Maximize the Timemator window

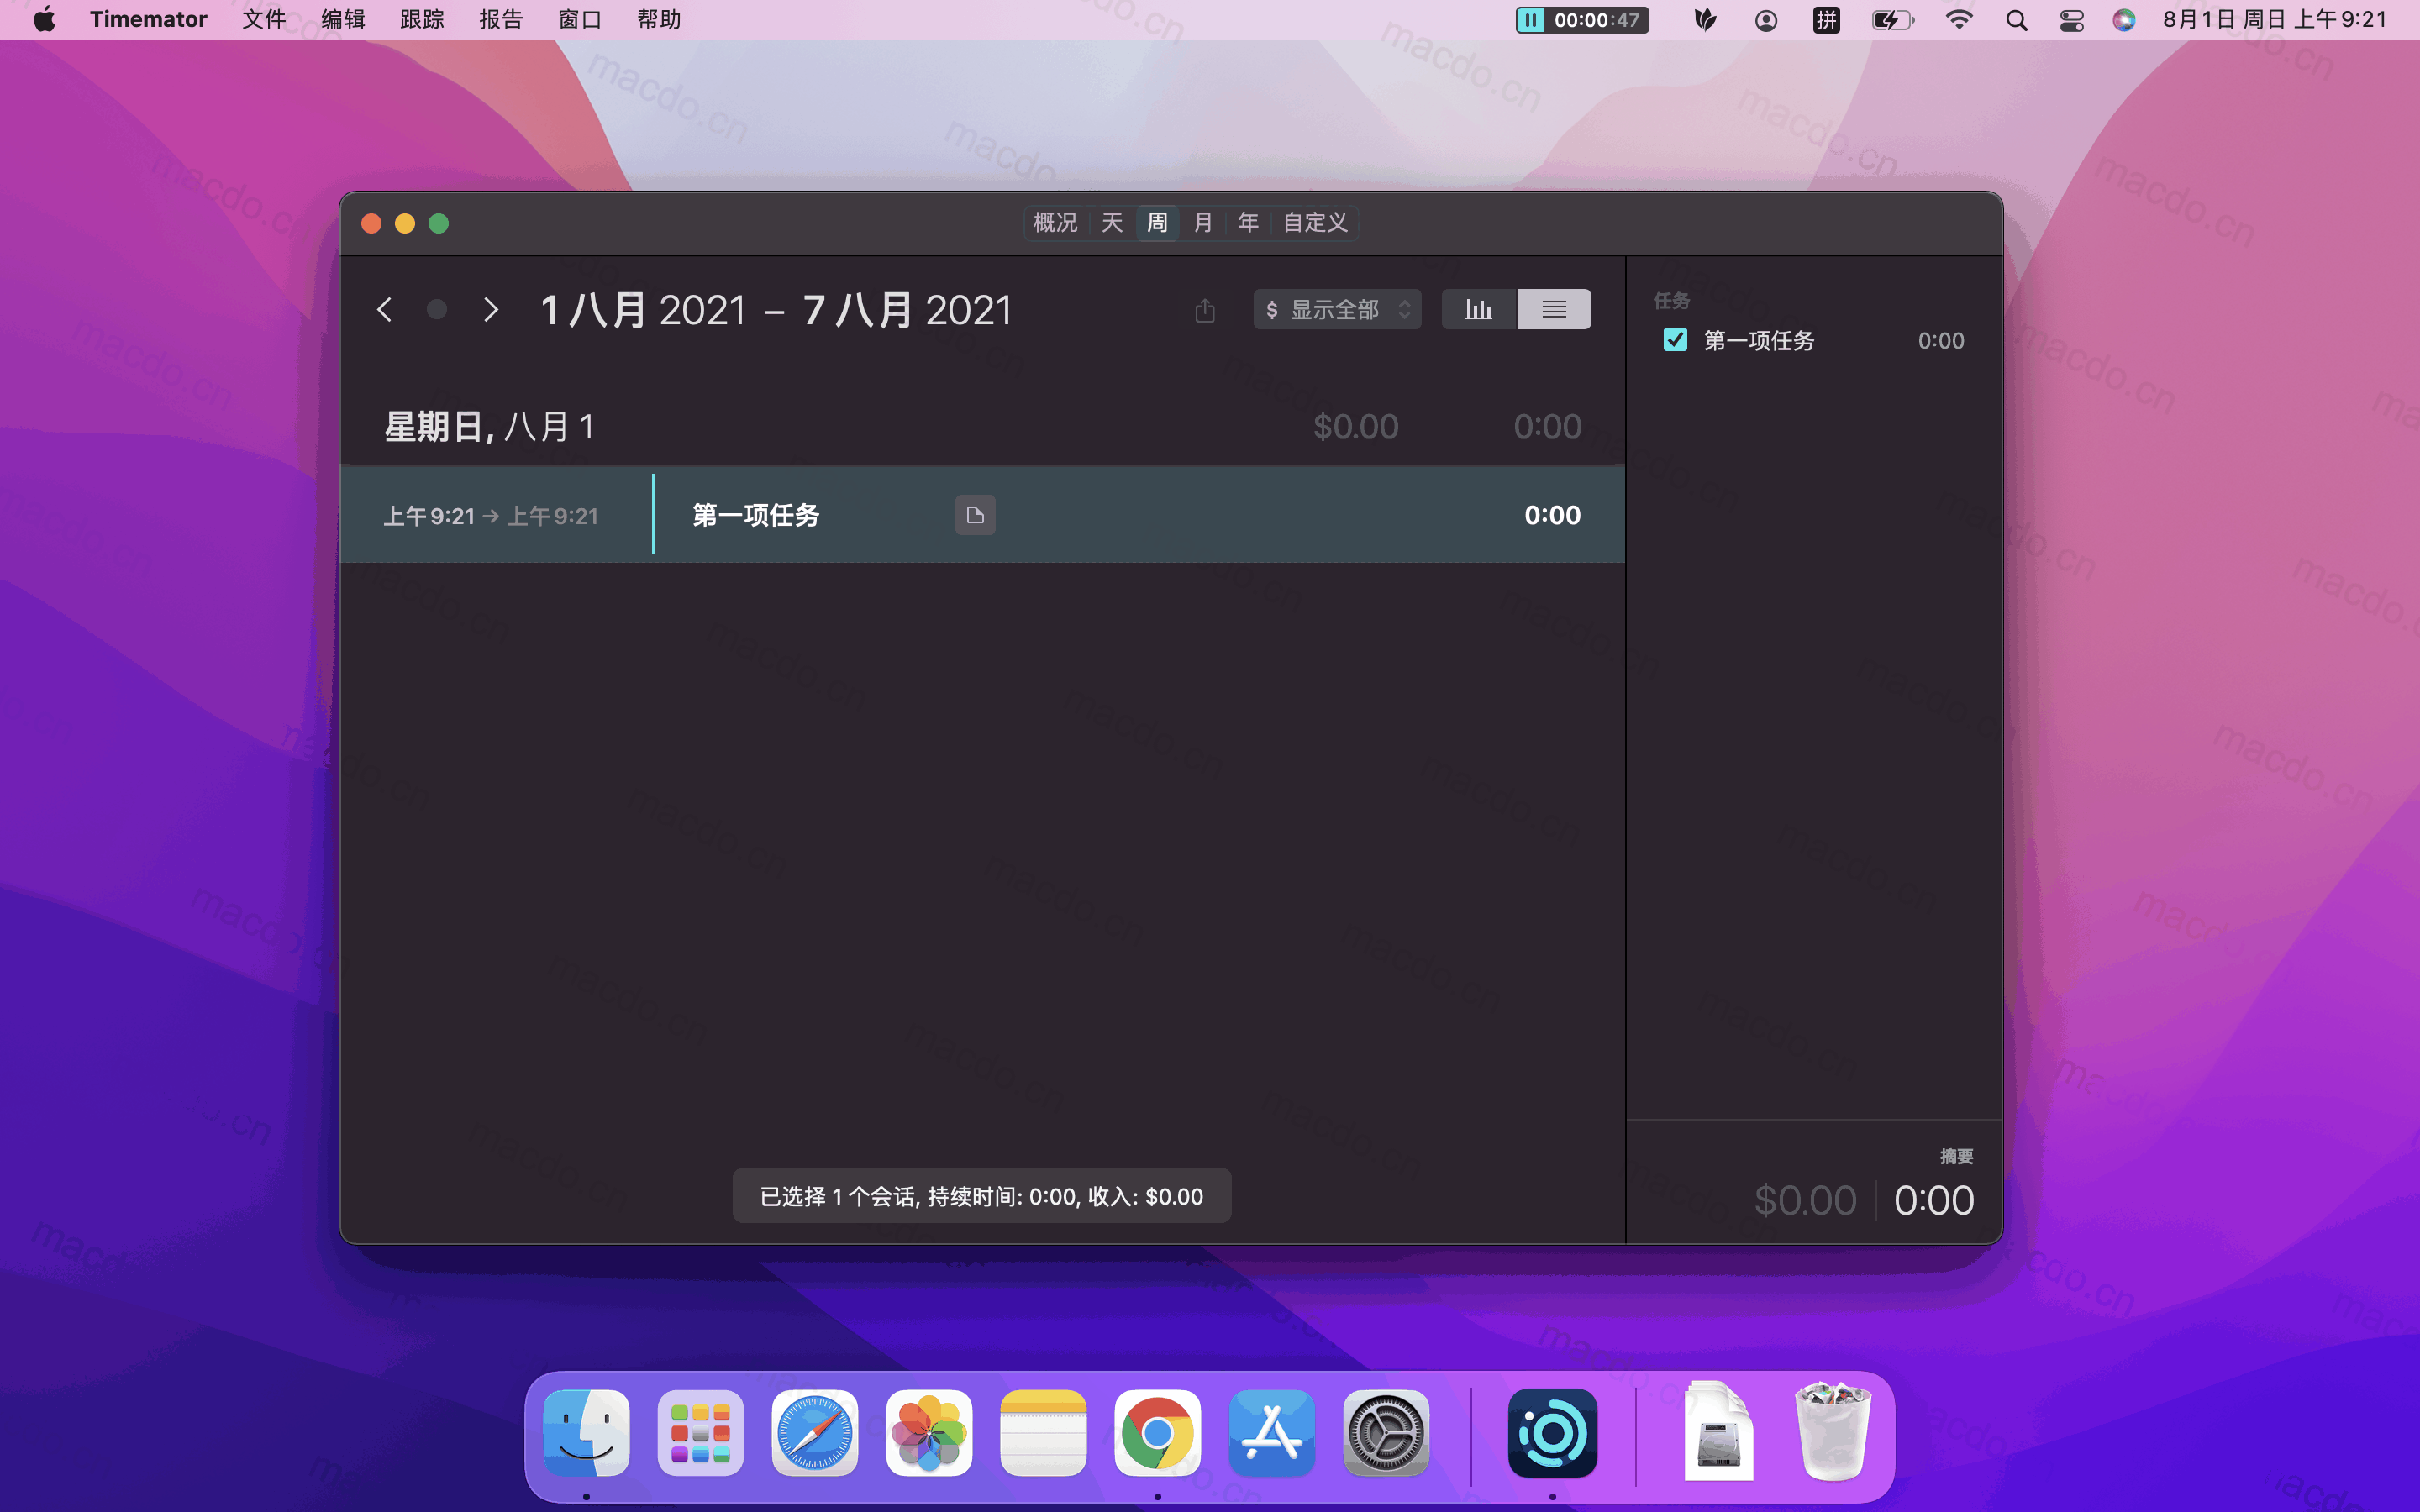click(x=439, y=223)
